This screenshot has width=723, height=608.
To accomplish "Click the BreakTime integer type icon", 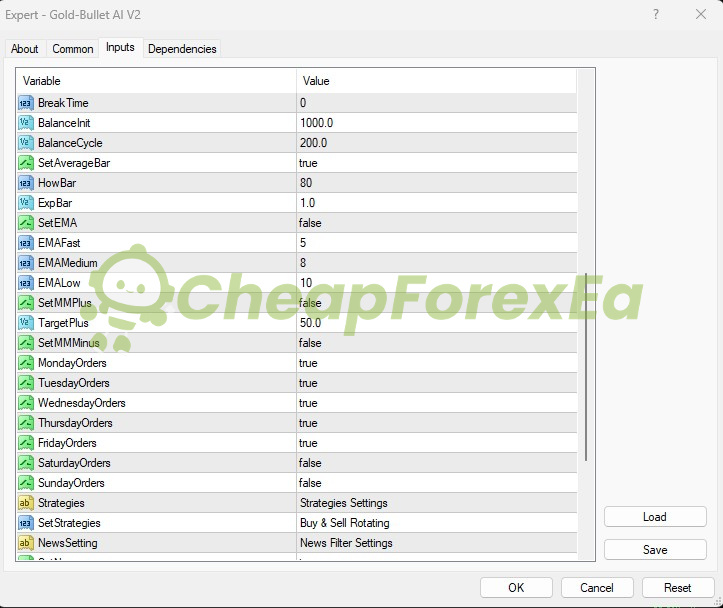I will tap(26, 103).
